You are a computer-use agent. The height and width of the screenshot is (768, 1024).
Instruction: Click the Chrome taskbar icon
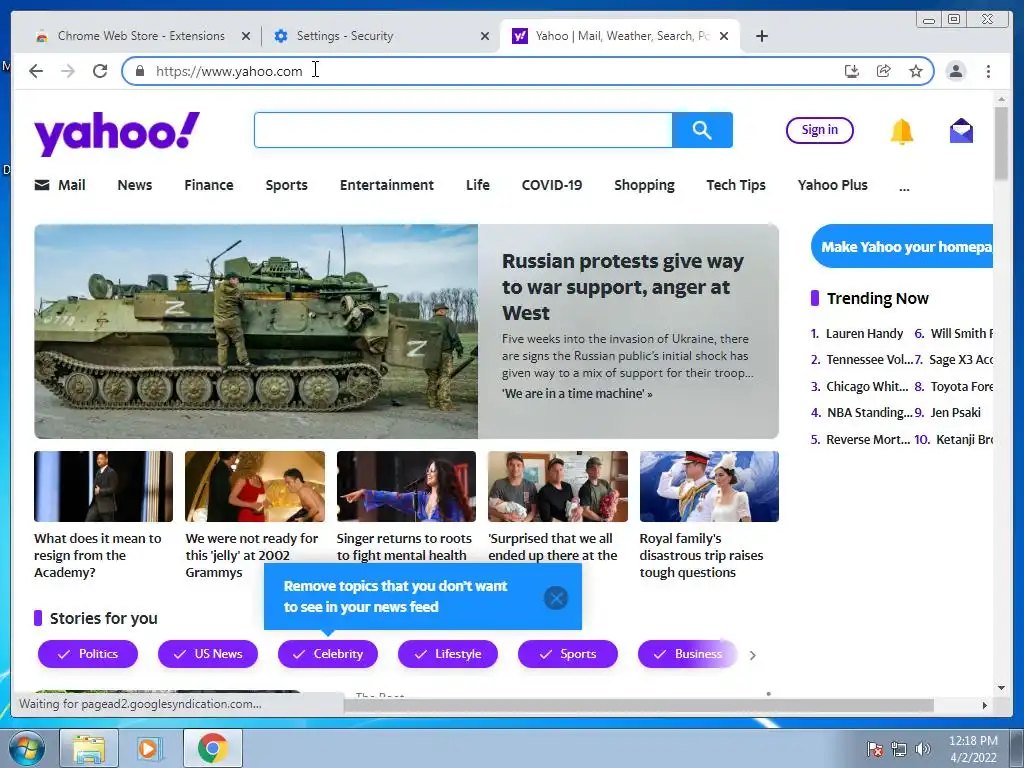[213, 748]
